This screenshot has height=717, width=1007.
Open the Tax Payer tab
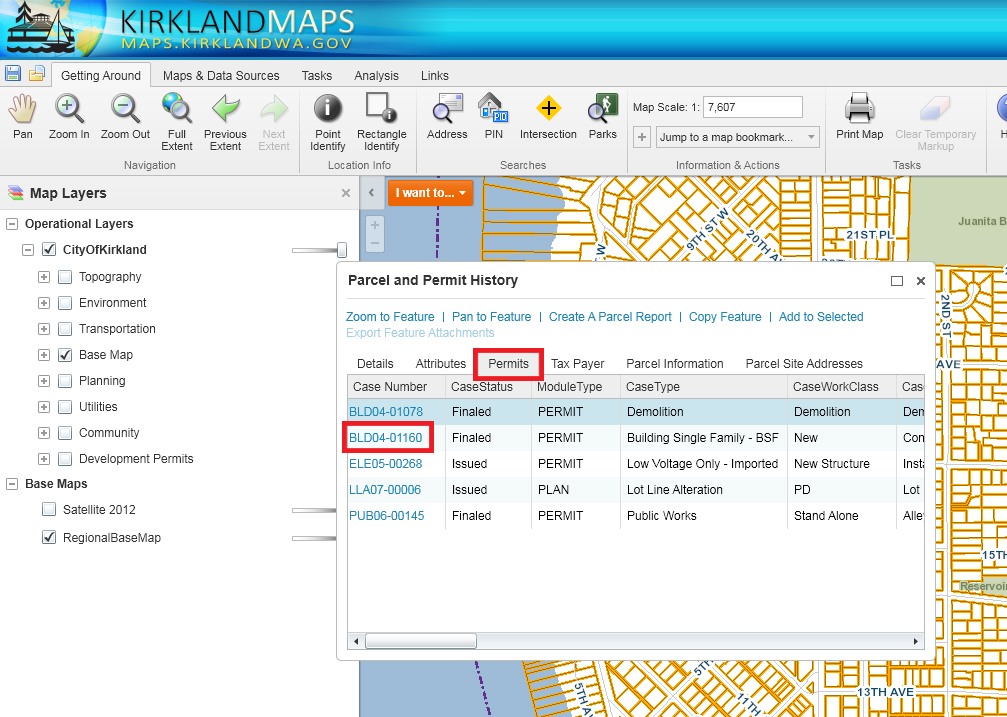click(577, 364)
